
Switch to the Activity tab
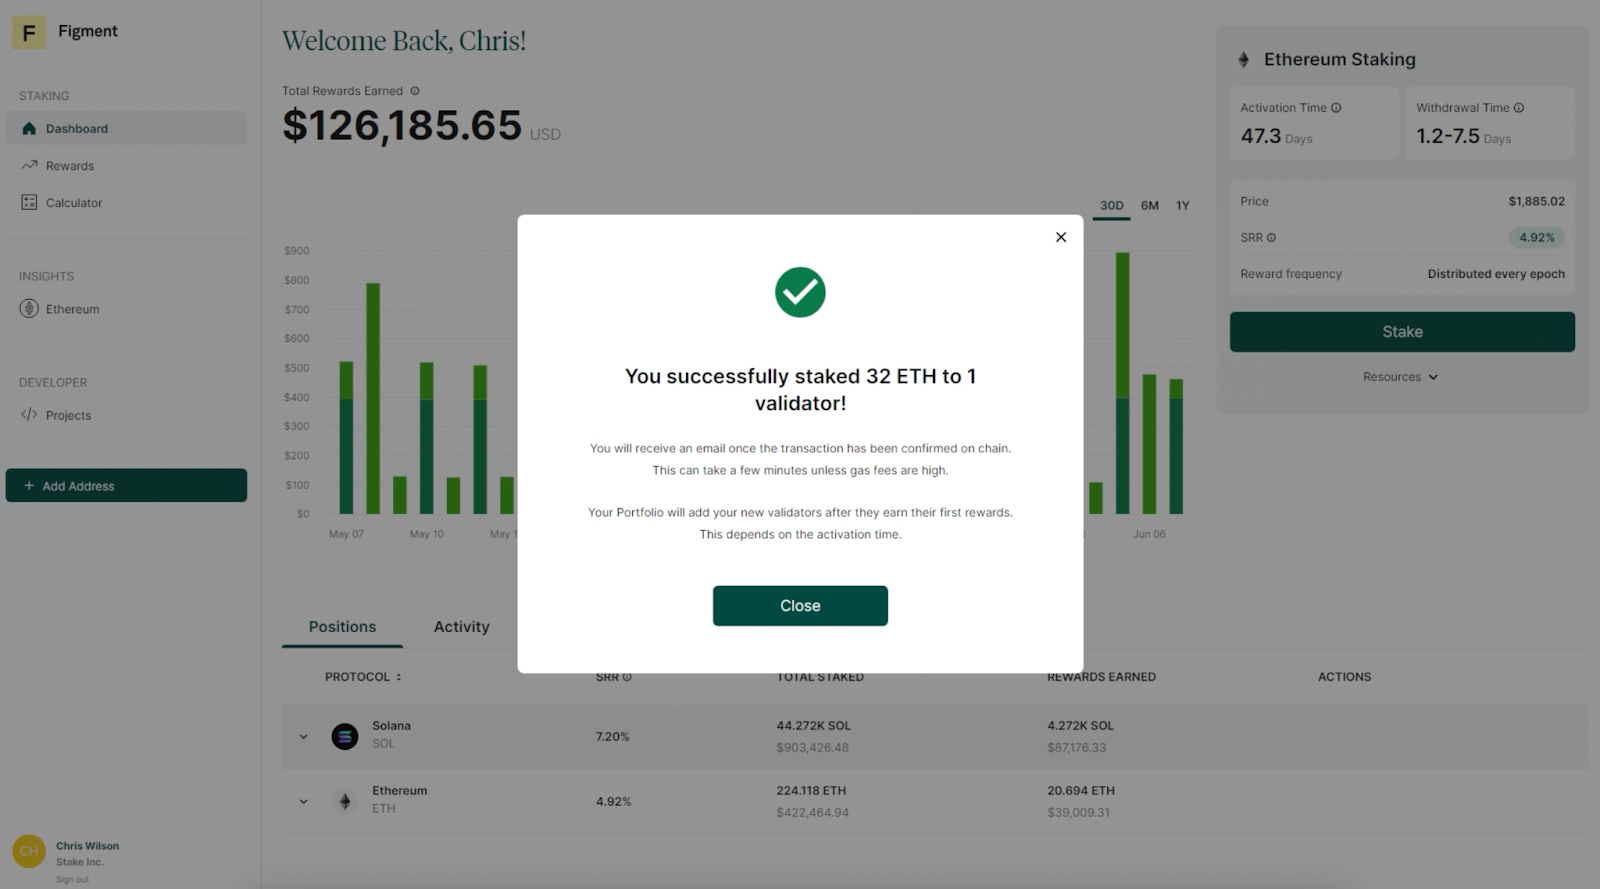(x=461, y=627)
